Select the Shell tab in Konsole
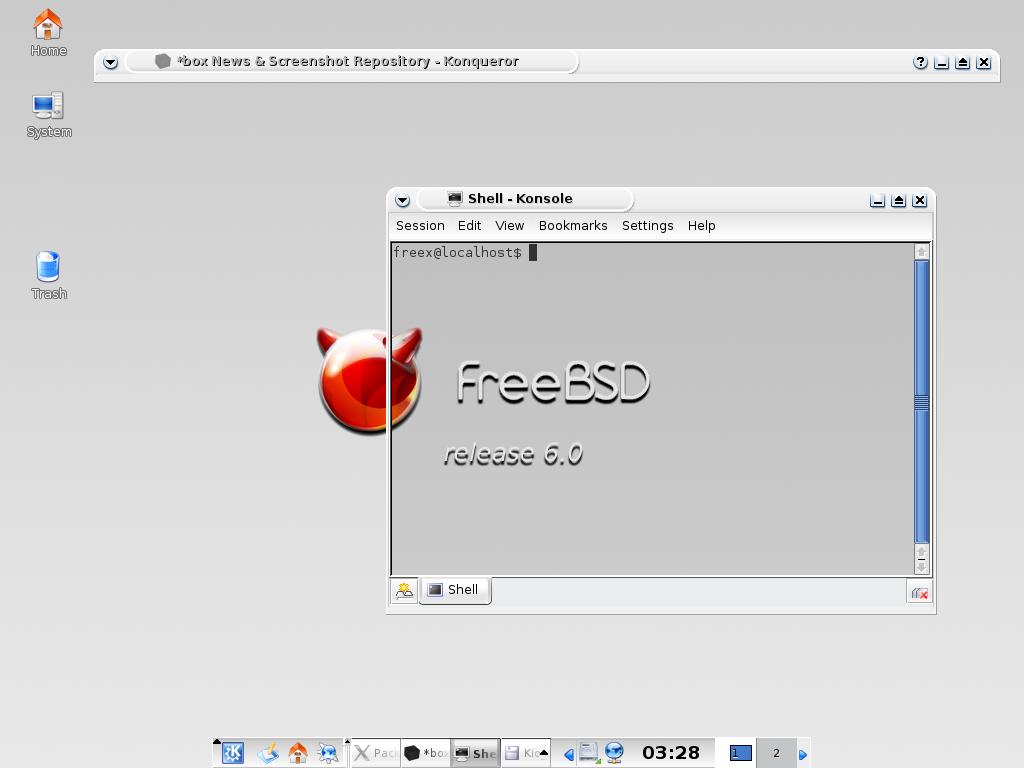Image resolution: width=1024 pixels, height=768 pixels. [455, 590]
